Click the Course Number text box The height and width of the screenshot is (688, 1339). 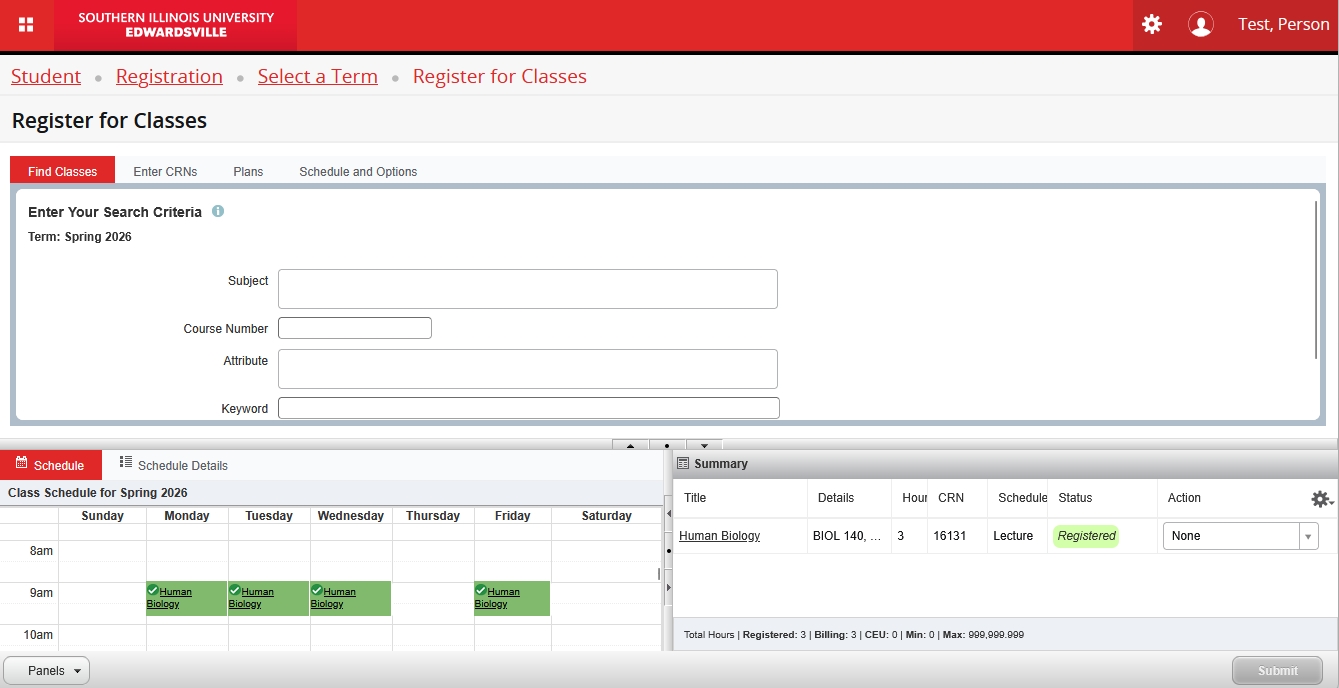coord(355,328)
